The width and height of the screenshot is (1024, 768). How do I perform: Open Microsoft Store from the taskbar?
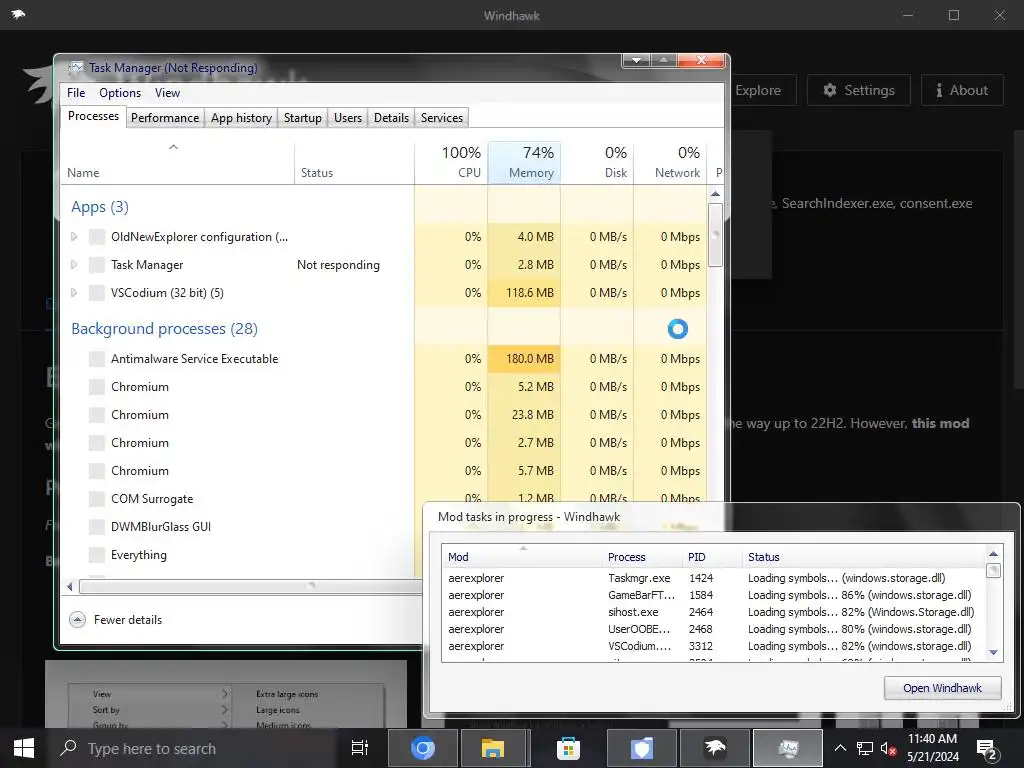coord(568,748)
